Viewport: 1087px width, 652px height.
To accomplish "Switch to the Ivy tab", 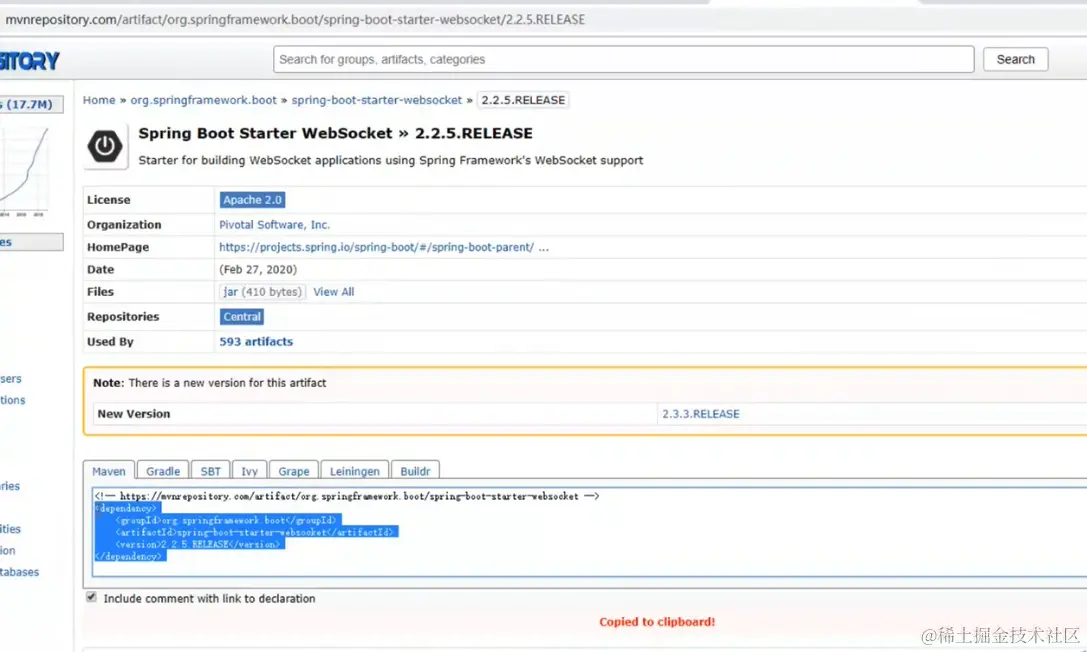I will click(250, 470).
